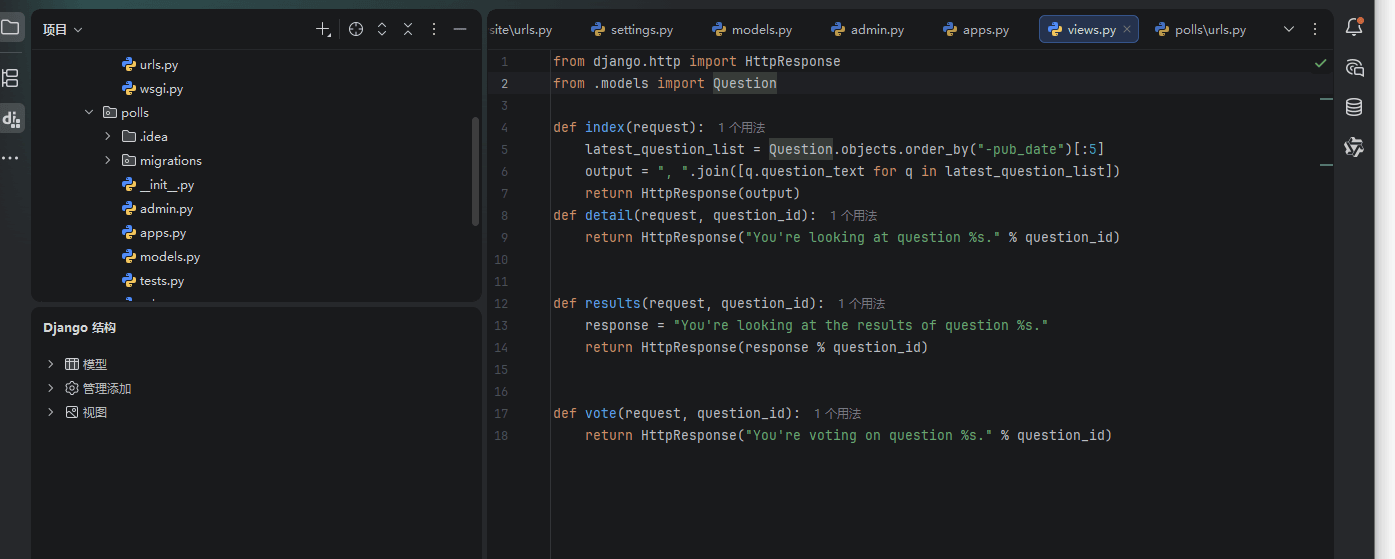Screen dimensions: 1395x559
Task: Expand the migrations folder
Action: [x=108, y=161]
